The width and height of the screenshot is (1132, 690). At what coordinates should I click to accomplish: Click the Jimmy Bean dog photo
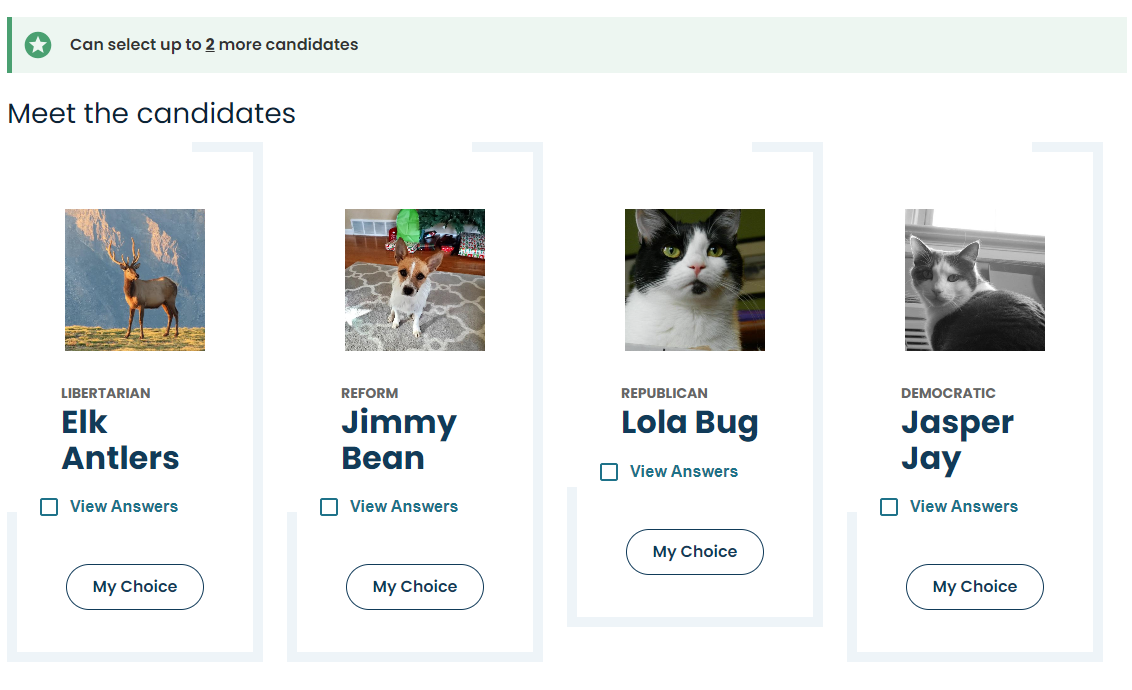coord(415,280)
